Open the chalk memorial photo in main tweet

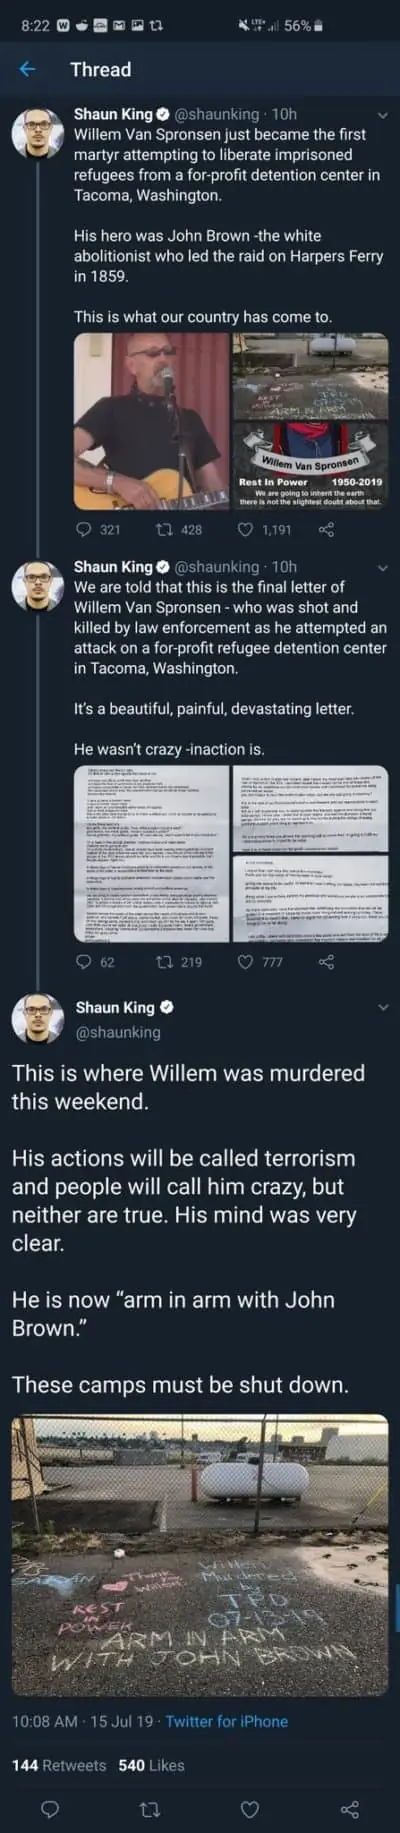tap(200, 1556)
